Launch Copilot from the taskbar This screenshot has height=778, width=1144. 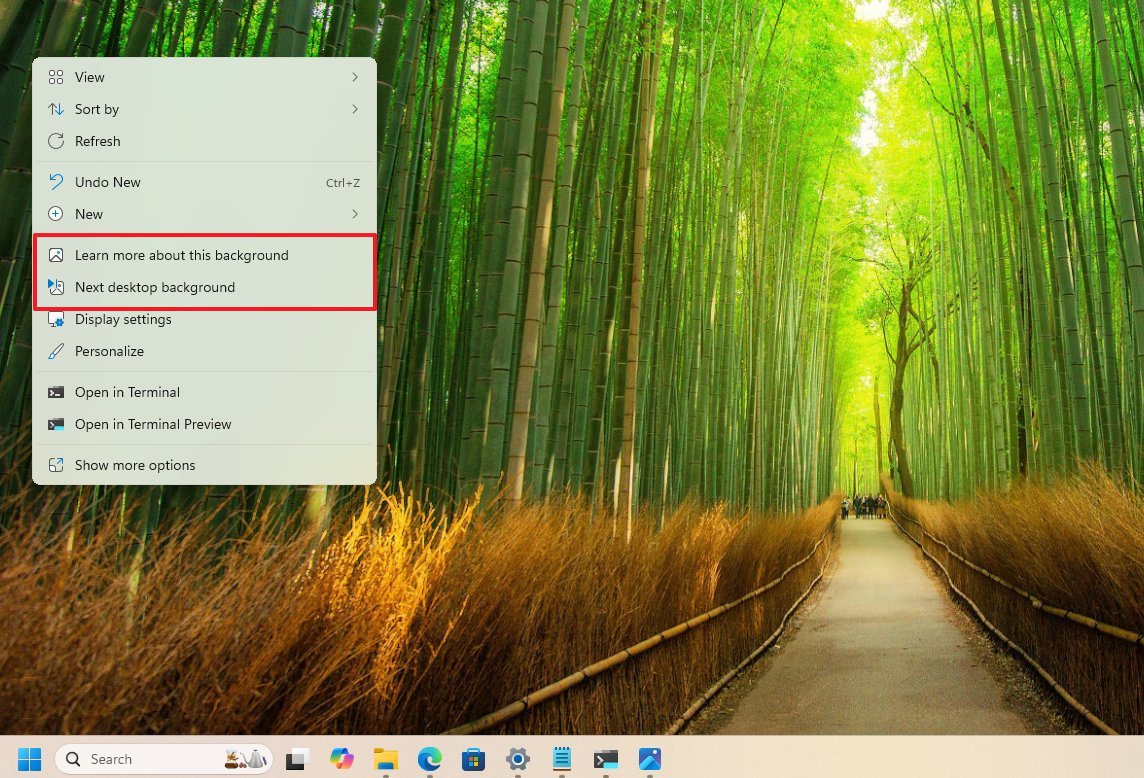coord(342,759)
